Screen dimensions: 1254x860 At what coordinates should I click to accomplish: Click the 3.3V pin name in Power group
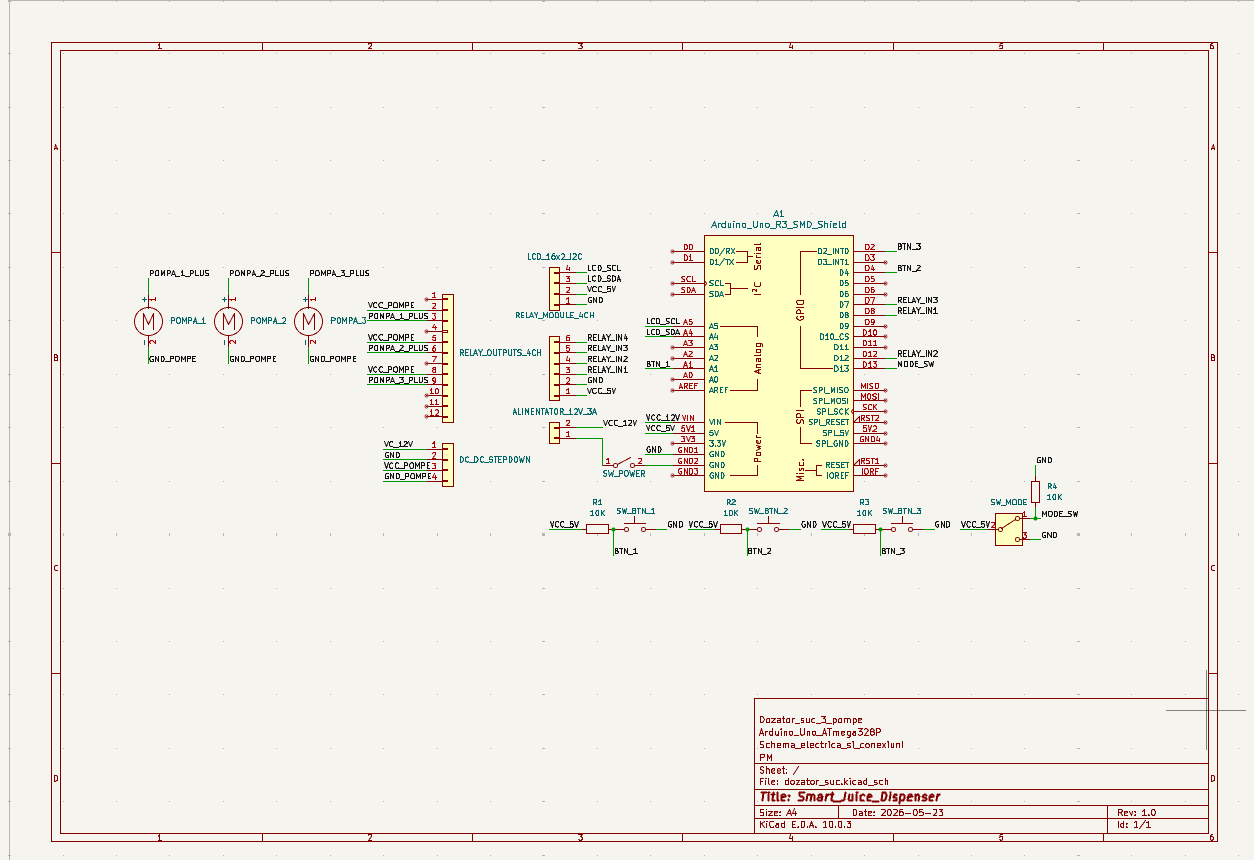click(717, 443)
